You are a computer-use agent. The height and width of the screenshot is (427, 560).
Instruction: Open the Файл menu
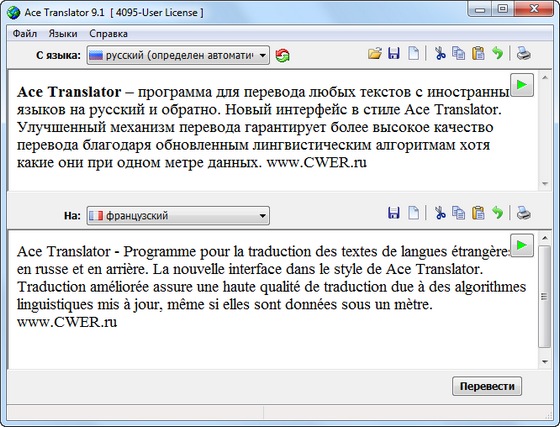(x=25, y=34)
